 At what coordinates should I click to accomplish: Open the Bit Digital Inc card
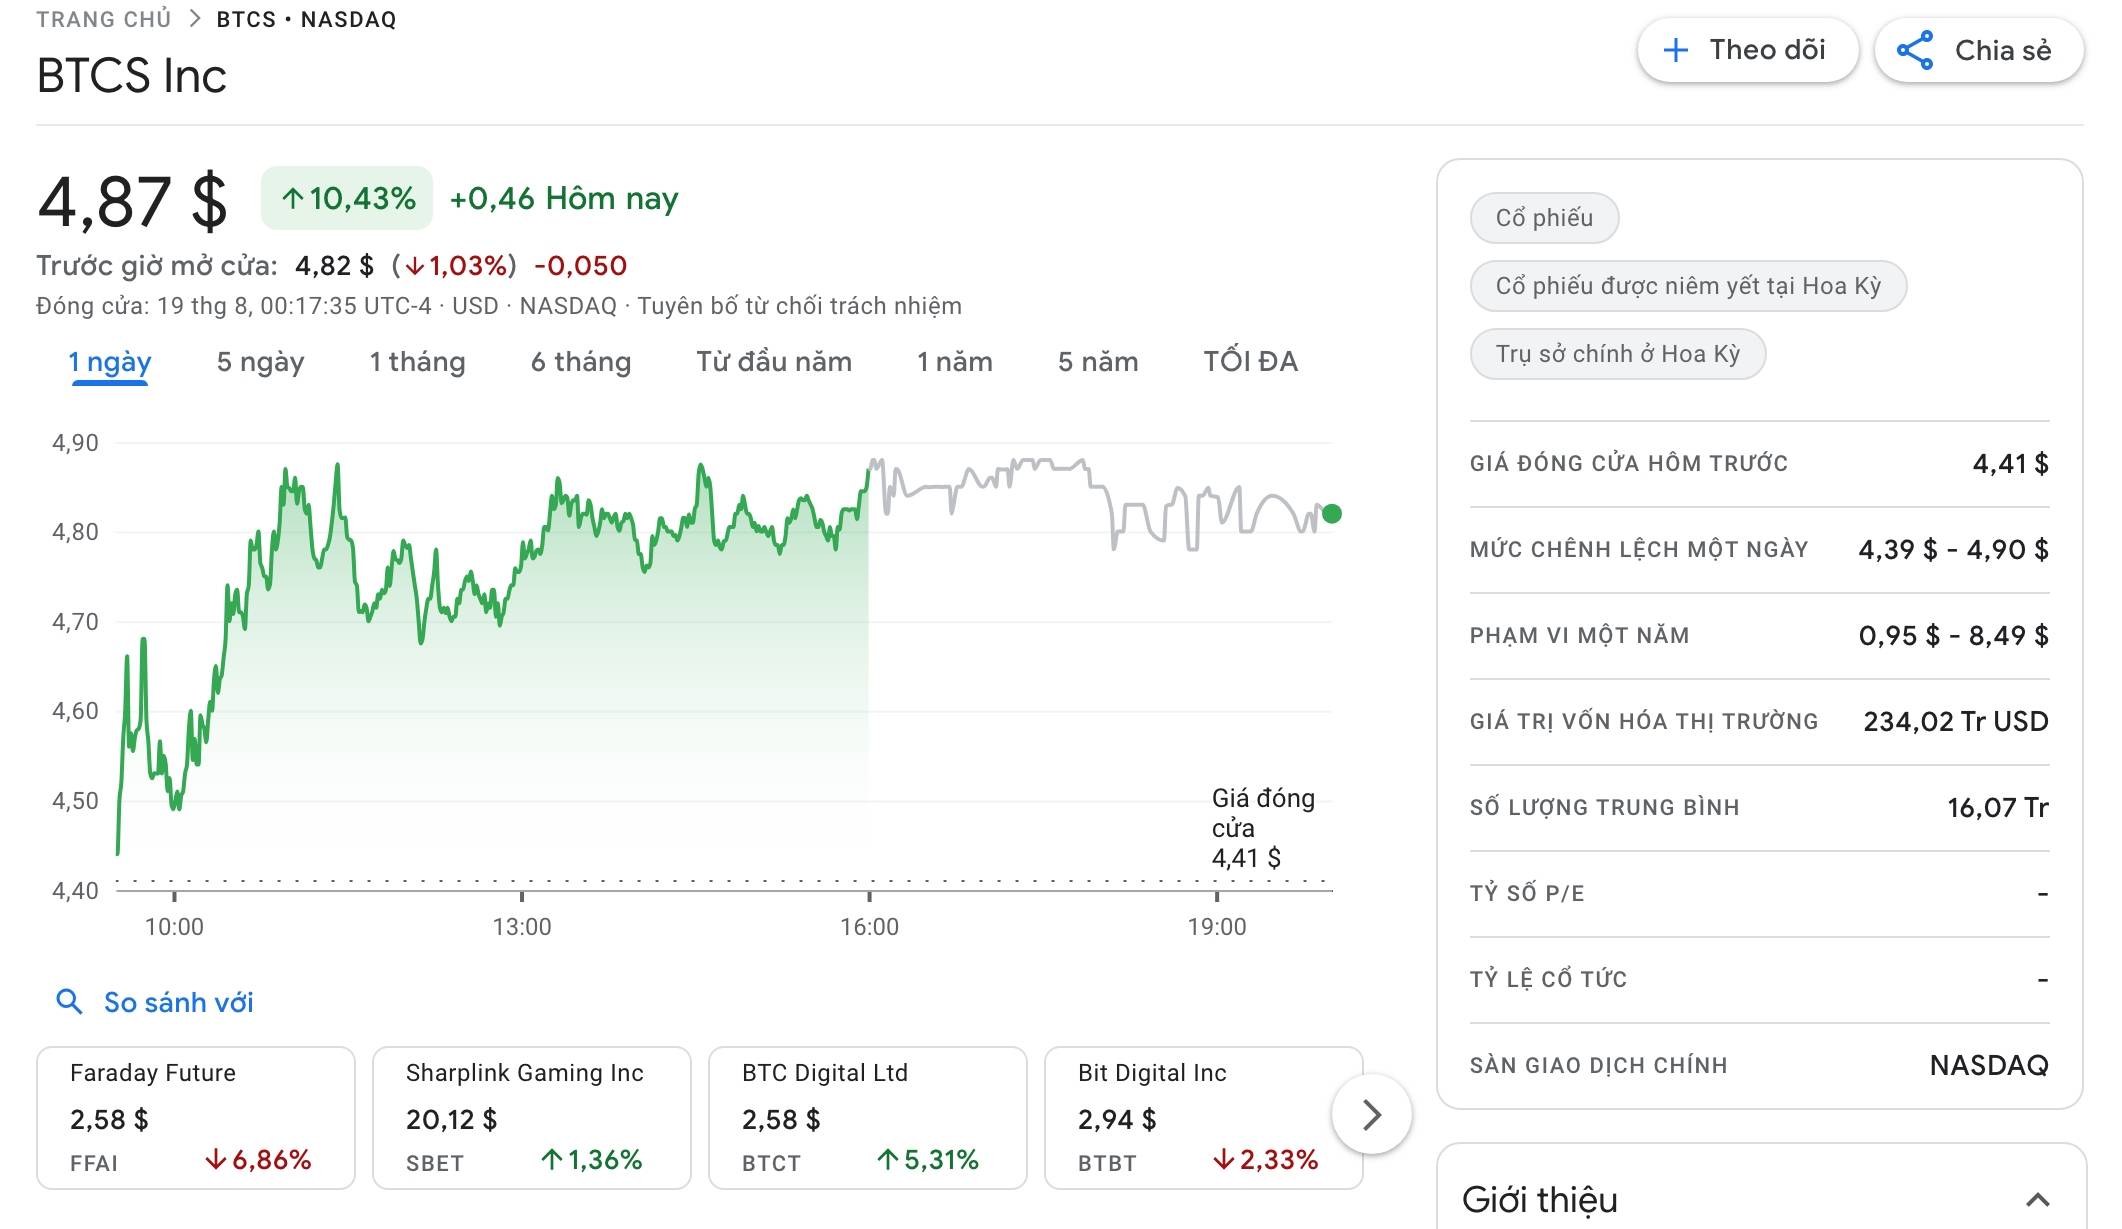tap(1204, 1118)
